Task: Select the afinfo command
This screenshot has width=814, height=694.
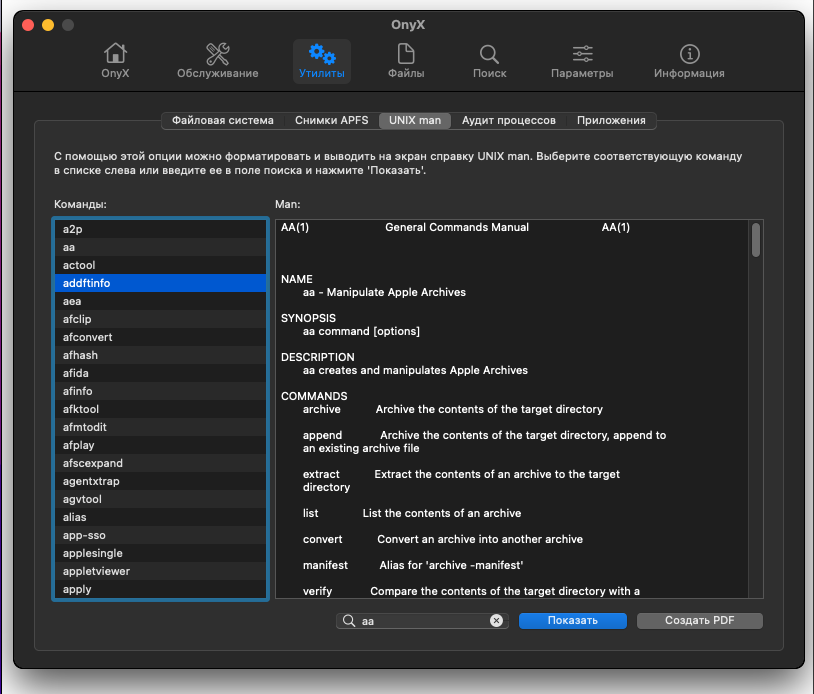Action: point(160,391)
